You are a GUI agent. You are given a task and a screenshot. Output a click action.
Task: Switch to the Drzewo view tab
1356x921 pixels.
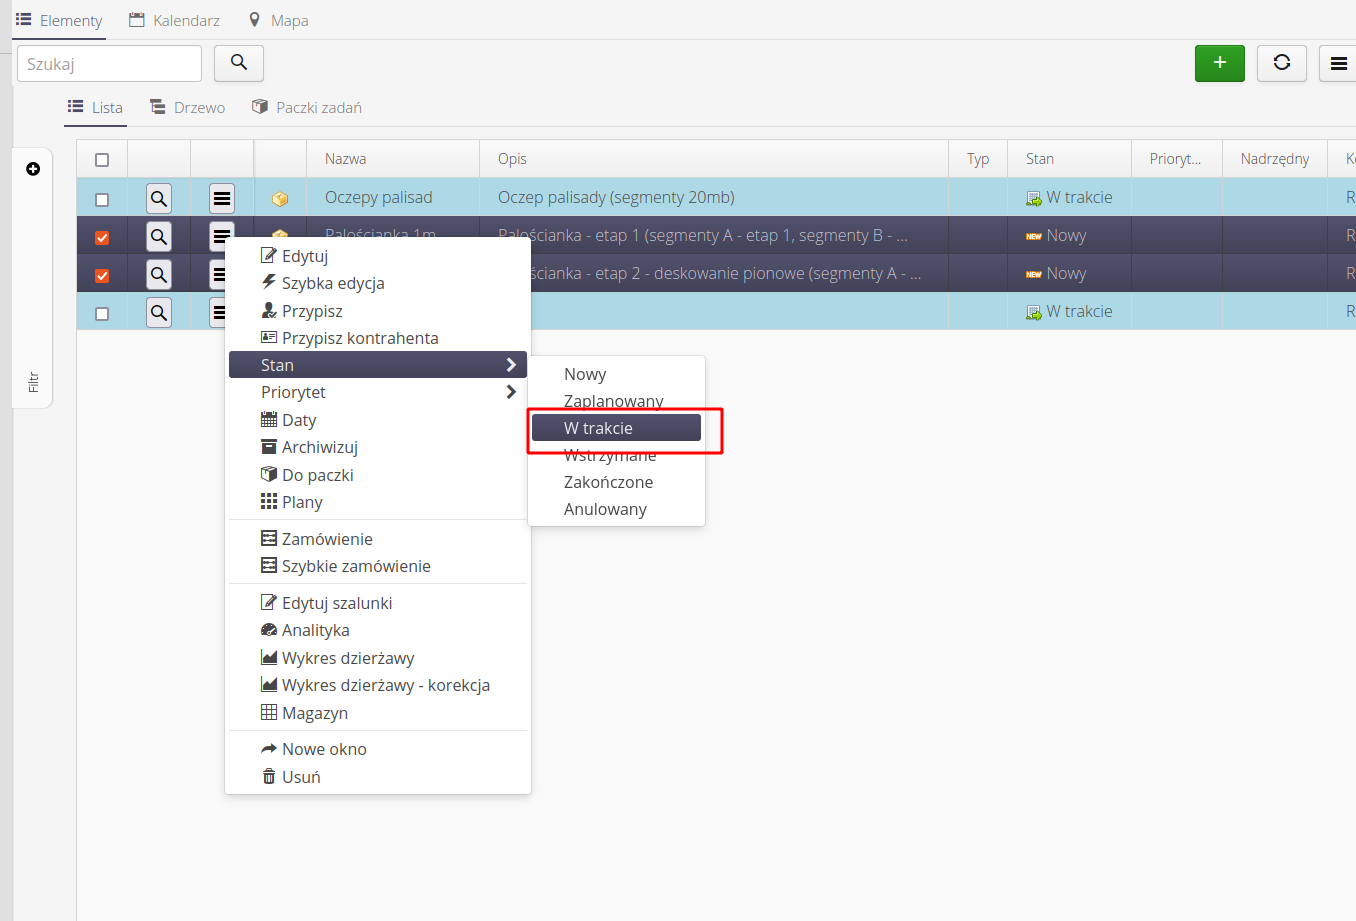point(188,107)
